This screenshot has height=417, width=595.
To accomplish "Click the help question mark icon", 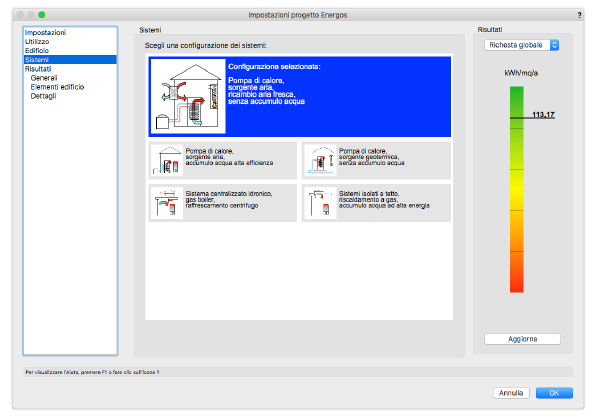I will click(579, 15).
